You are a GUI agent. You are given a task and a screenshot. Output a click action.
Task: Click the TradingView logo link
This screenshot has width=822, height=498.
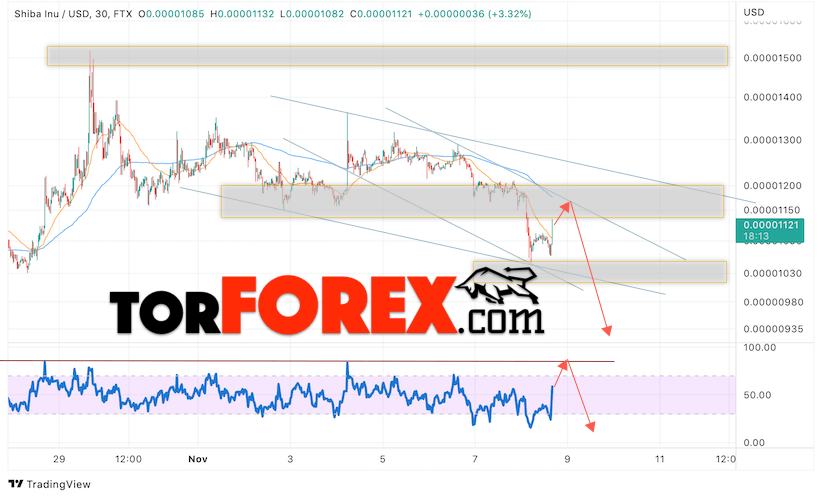(50, 484)
